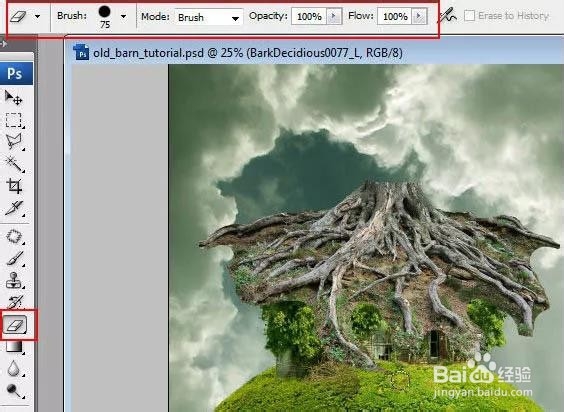Select the Eraser tool in toolbox

pos(15,325)
